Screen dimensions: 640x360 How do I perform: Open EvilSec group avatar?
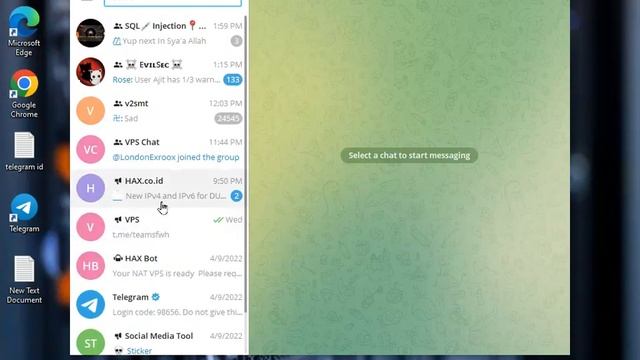coord(90,72)
